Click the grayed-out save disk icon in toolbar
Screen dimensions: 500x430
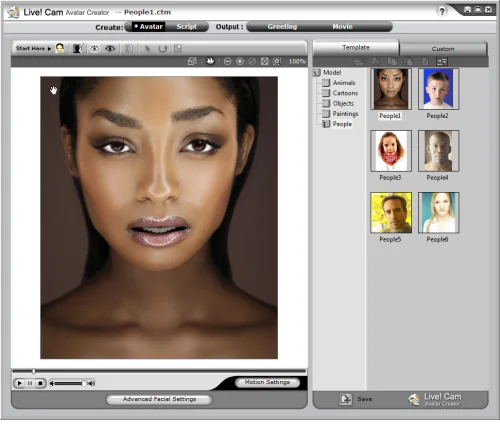pyautogui.click(x=178, y=48)
